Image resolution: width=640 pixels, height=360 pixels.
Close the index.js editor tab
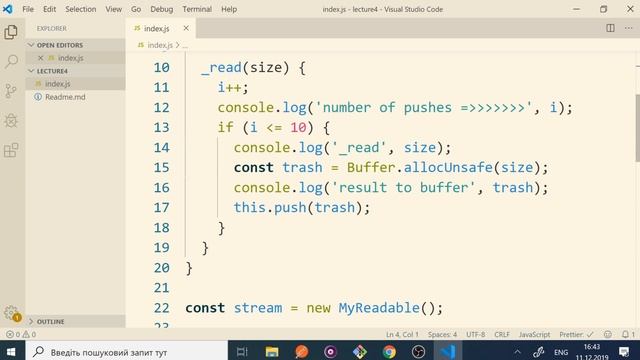click(186, 28)
